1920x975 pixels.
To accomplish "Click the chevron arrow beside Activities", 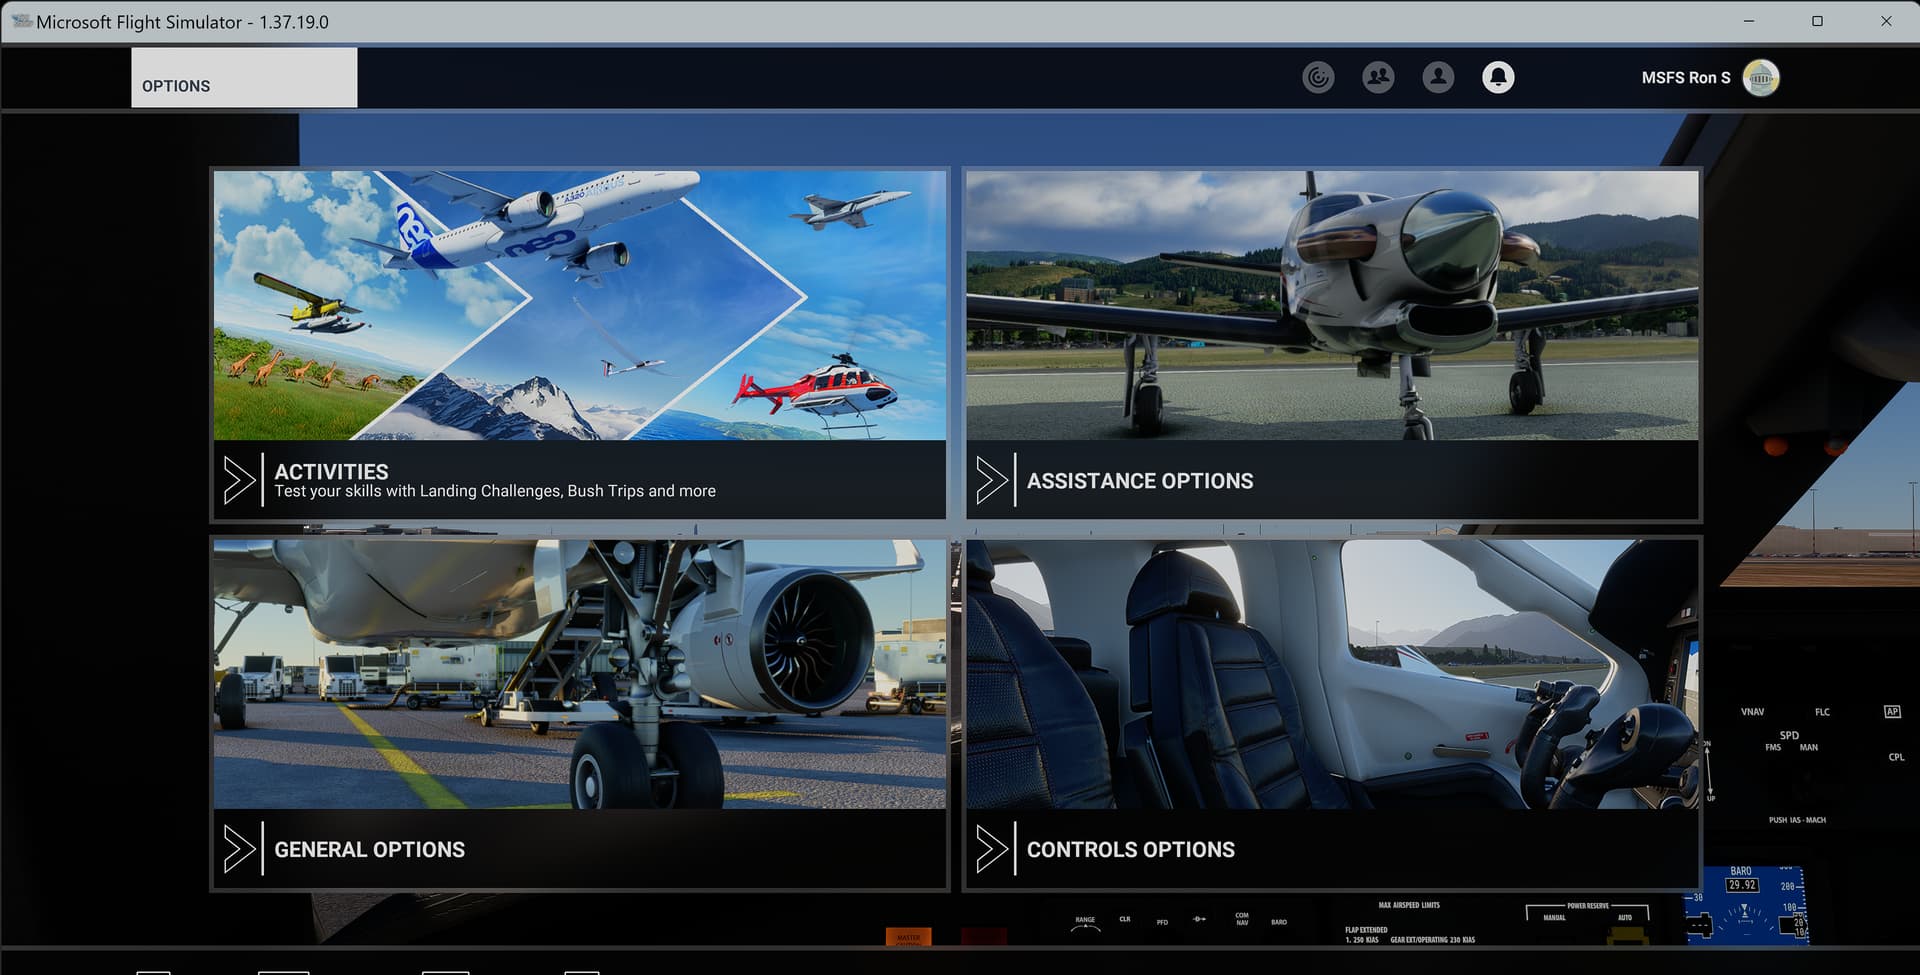I will pos(239,480).
